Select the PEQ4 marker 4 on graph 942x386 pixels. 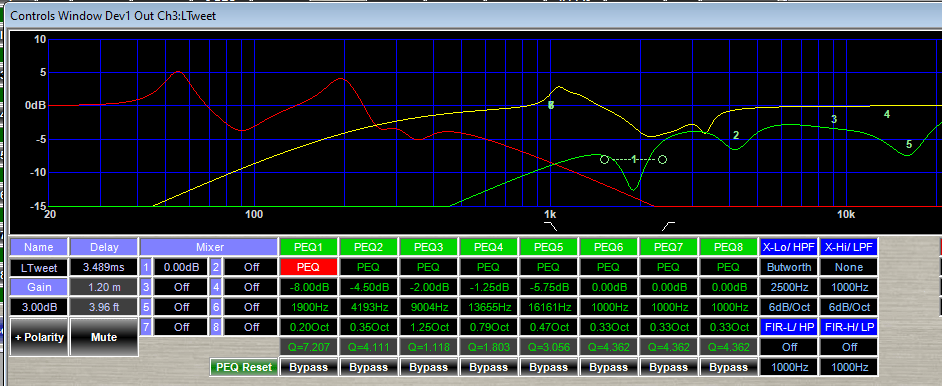coord(887,114)
